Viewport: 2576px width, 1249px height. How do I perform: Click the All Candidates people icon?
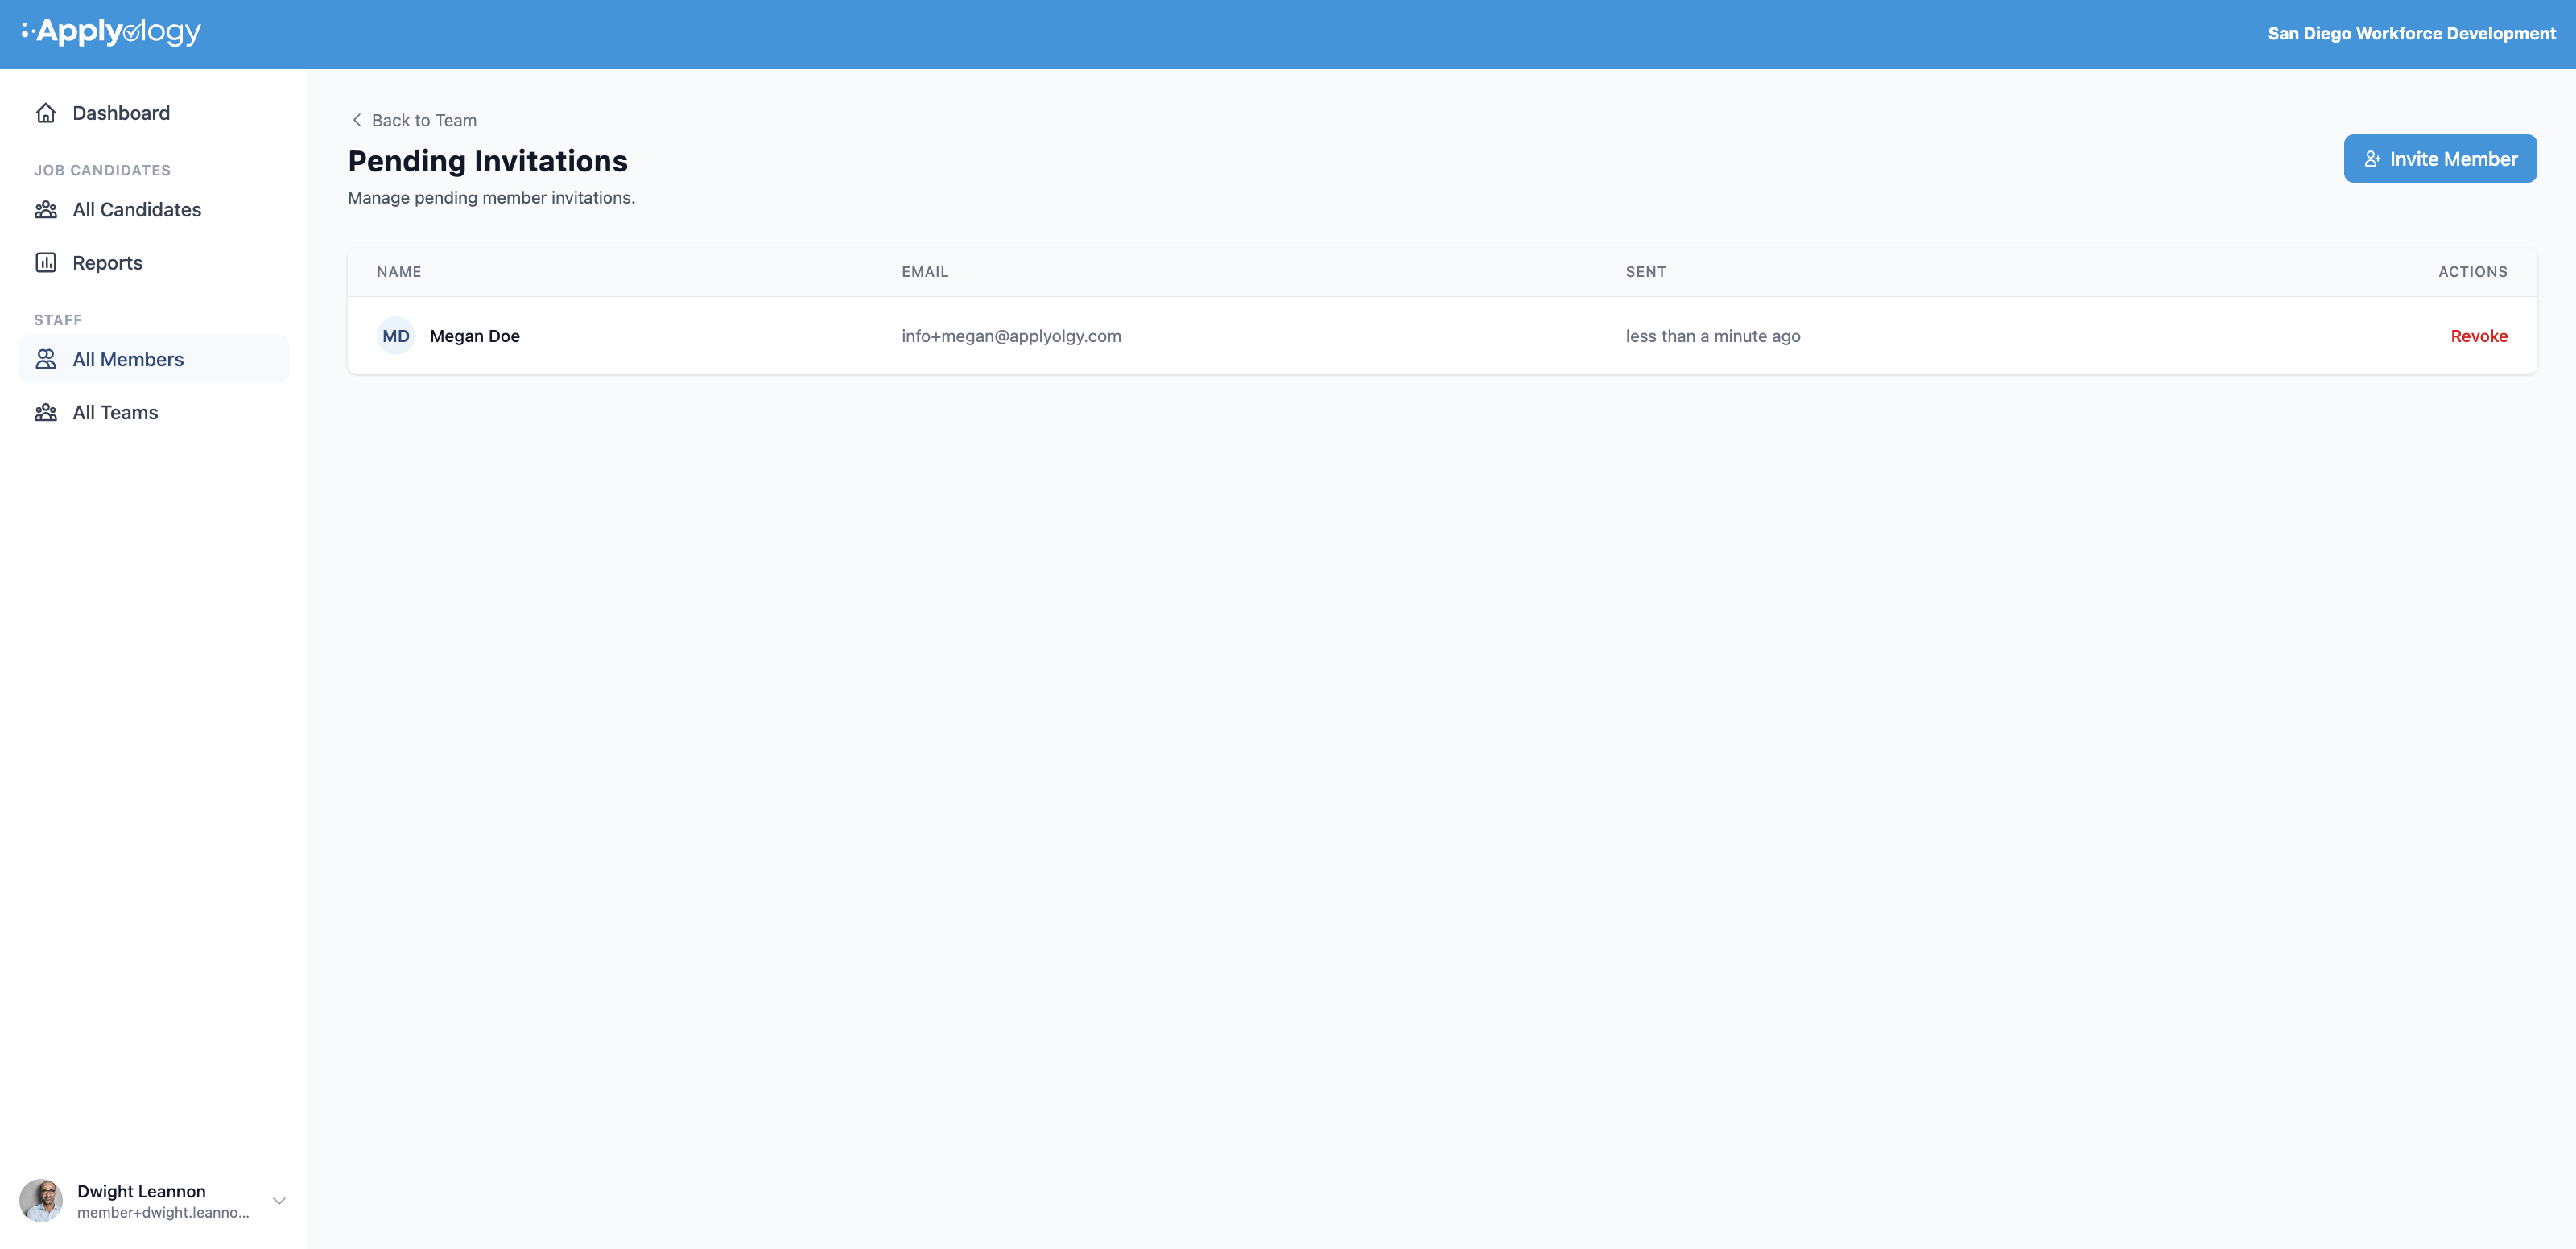46,210
